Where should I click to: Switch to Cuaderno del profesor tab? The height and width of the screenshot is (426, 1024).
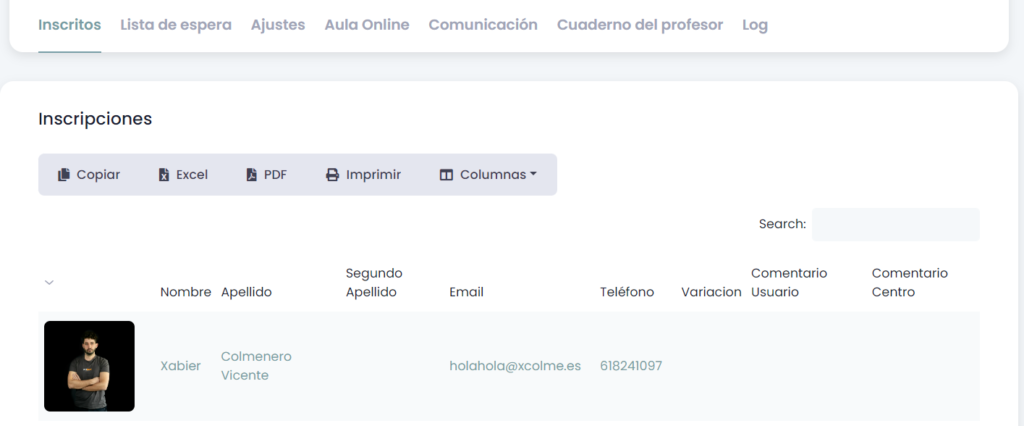pyautogui.click(x=639, y=25)
